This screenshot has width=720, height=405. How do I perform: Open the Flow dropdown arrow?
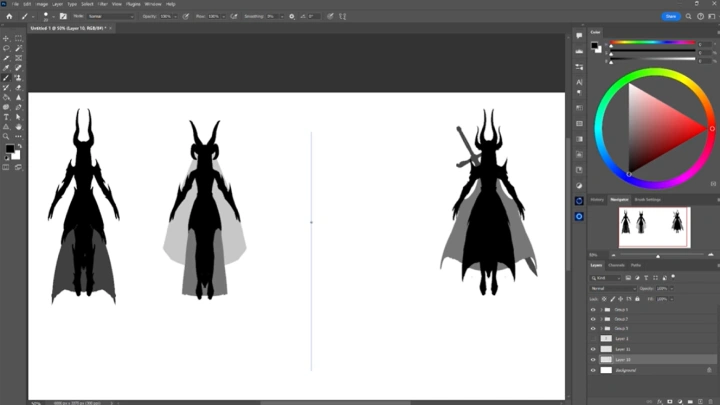(224, 17)
